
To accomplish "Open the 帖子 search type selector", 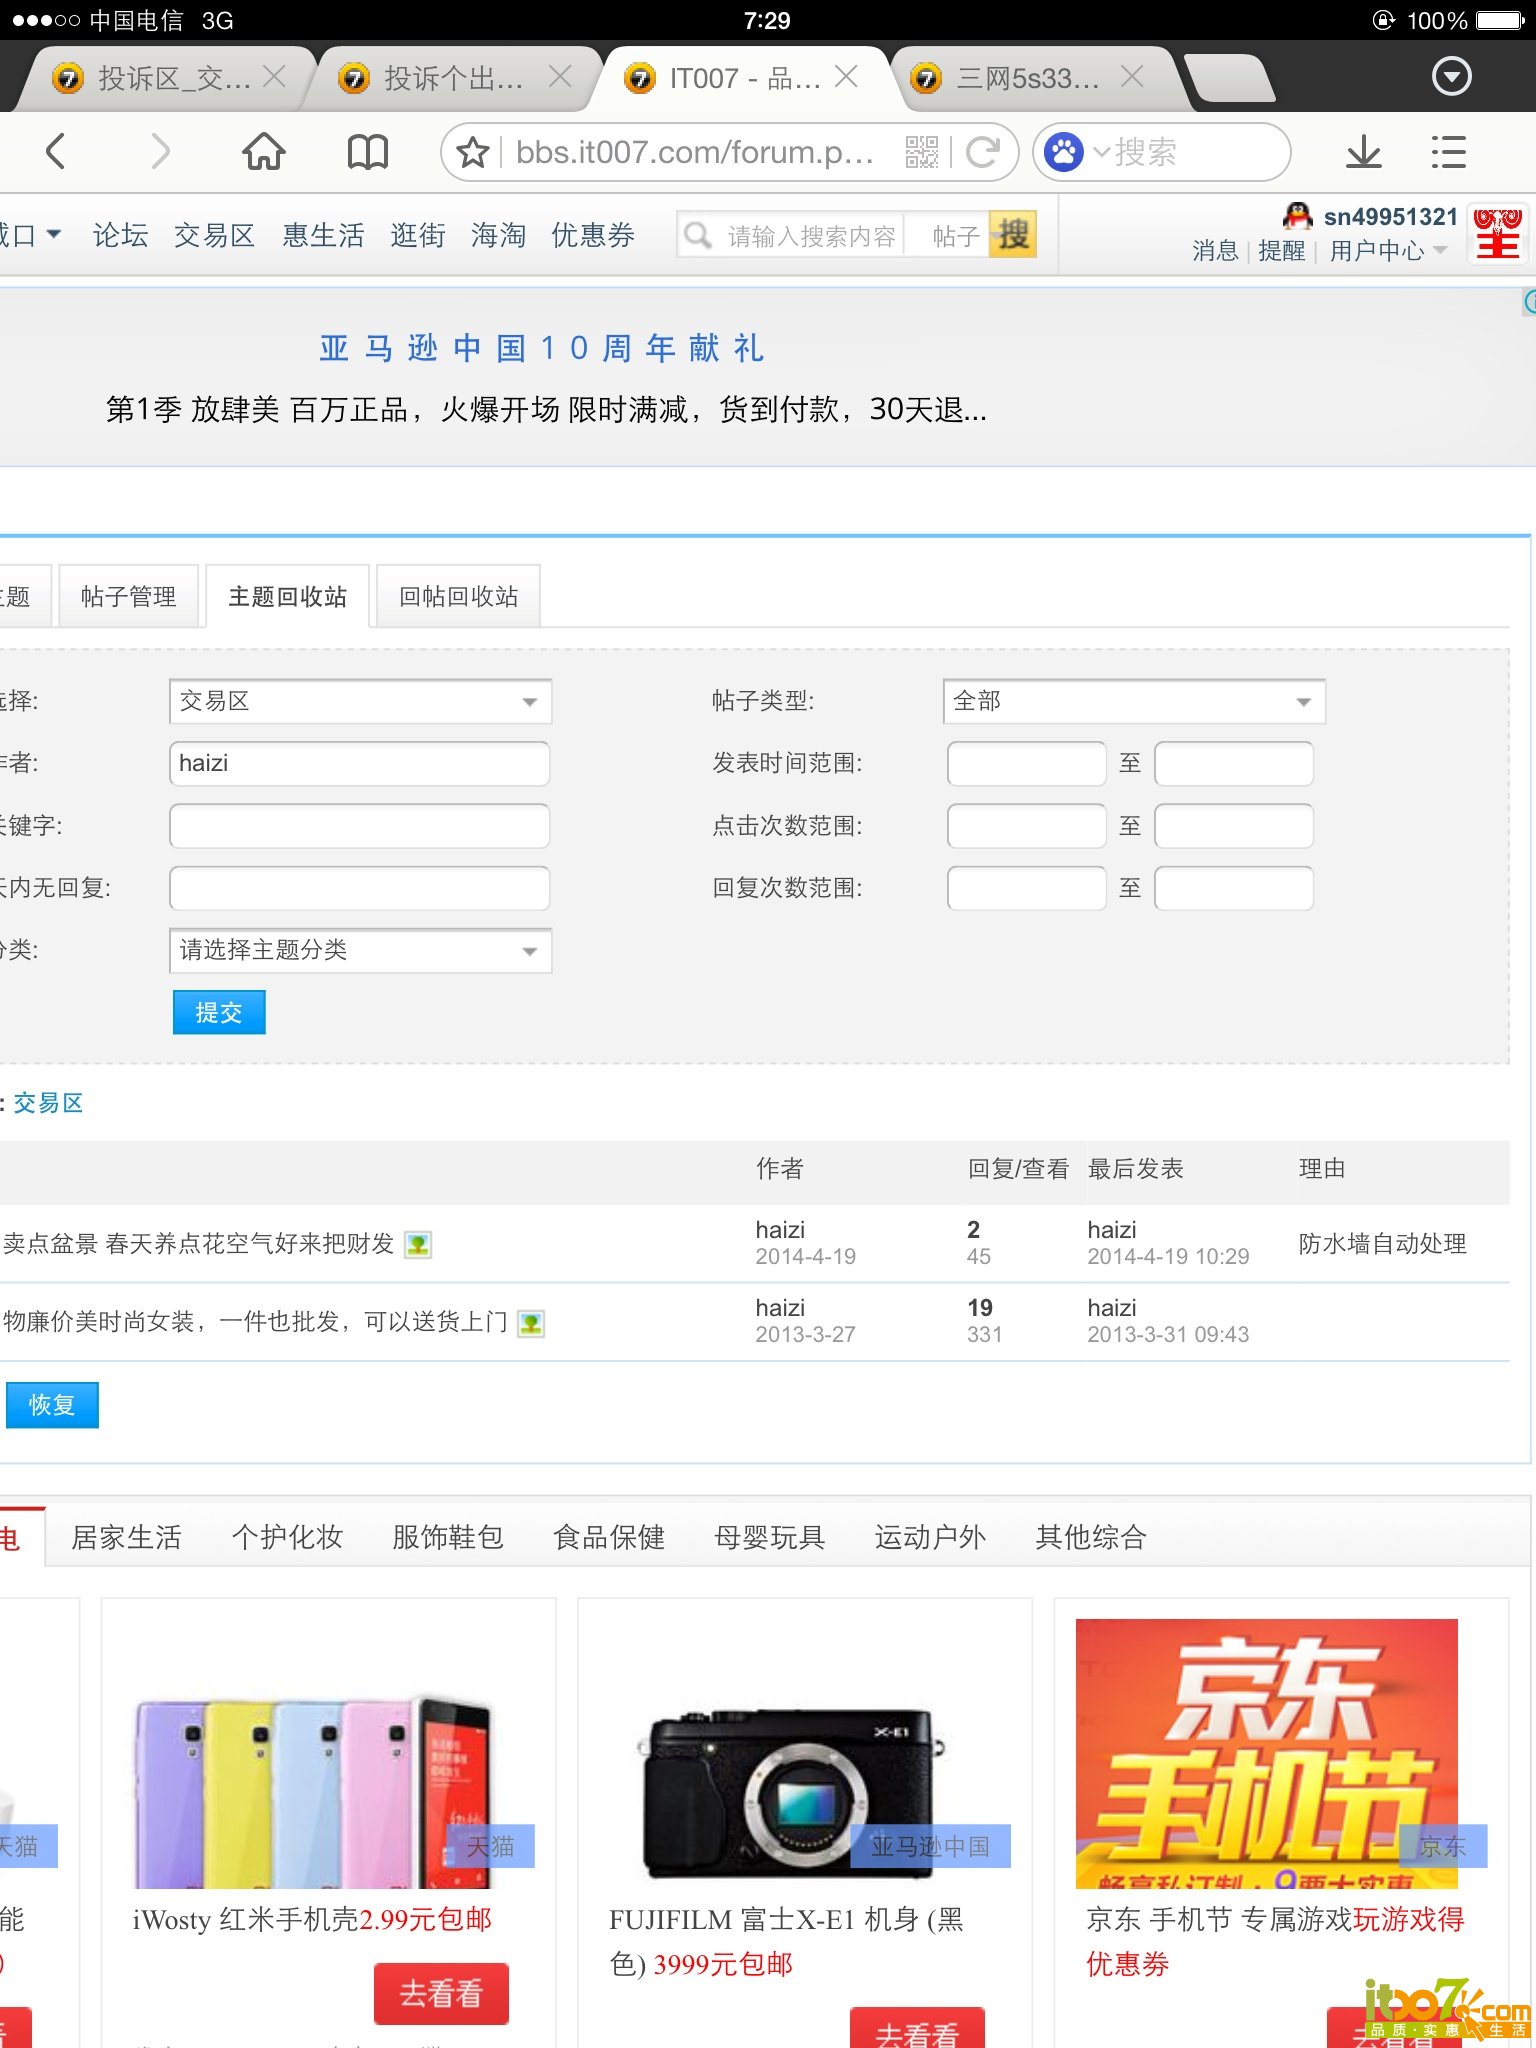I will click(954, 236).
